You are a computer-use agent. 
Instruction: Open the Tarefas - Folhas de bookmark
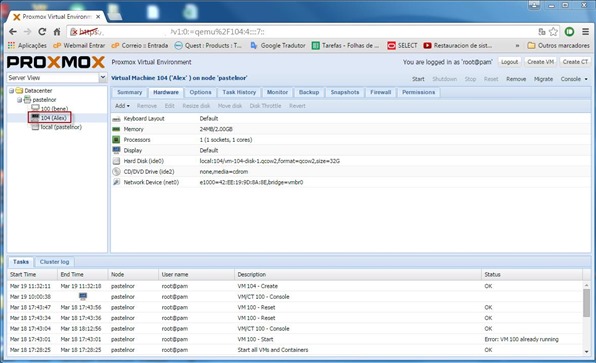point(346,46)
